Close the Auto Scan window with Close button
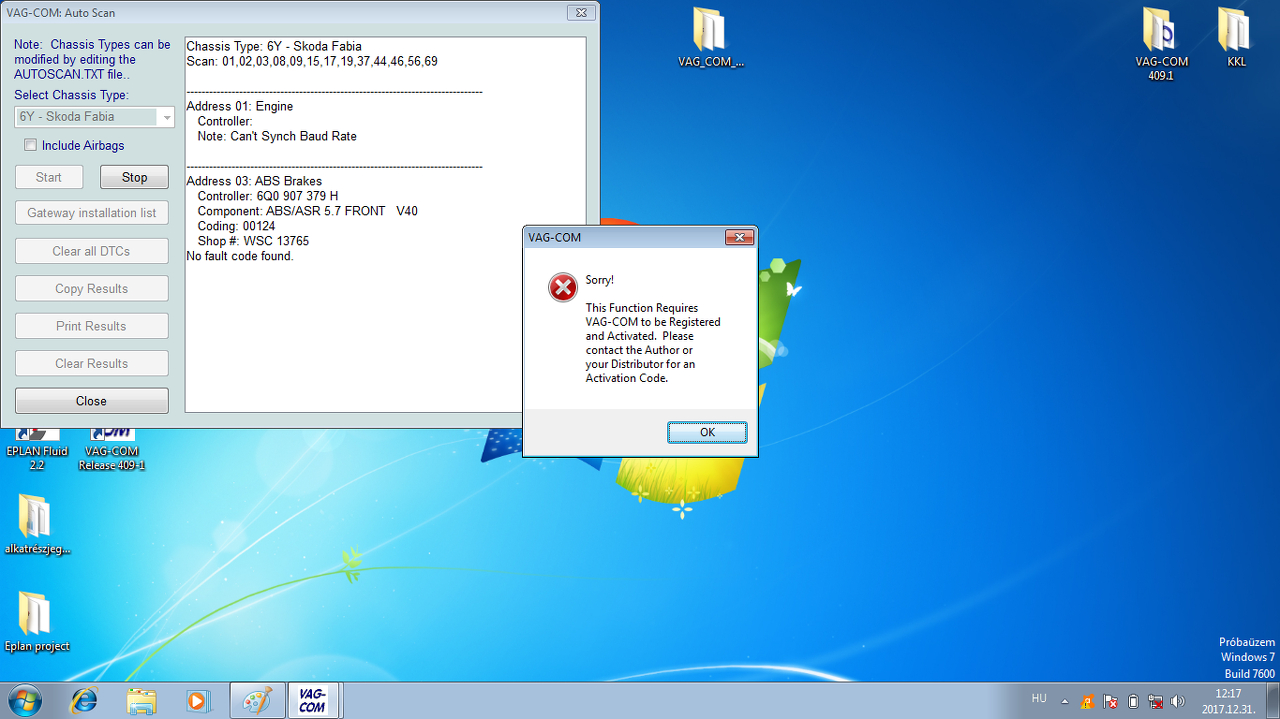Screen dimensions: 1280x719 [x=92, y=401]
